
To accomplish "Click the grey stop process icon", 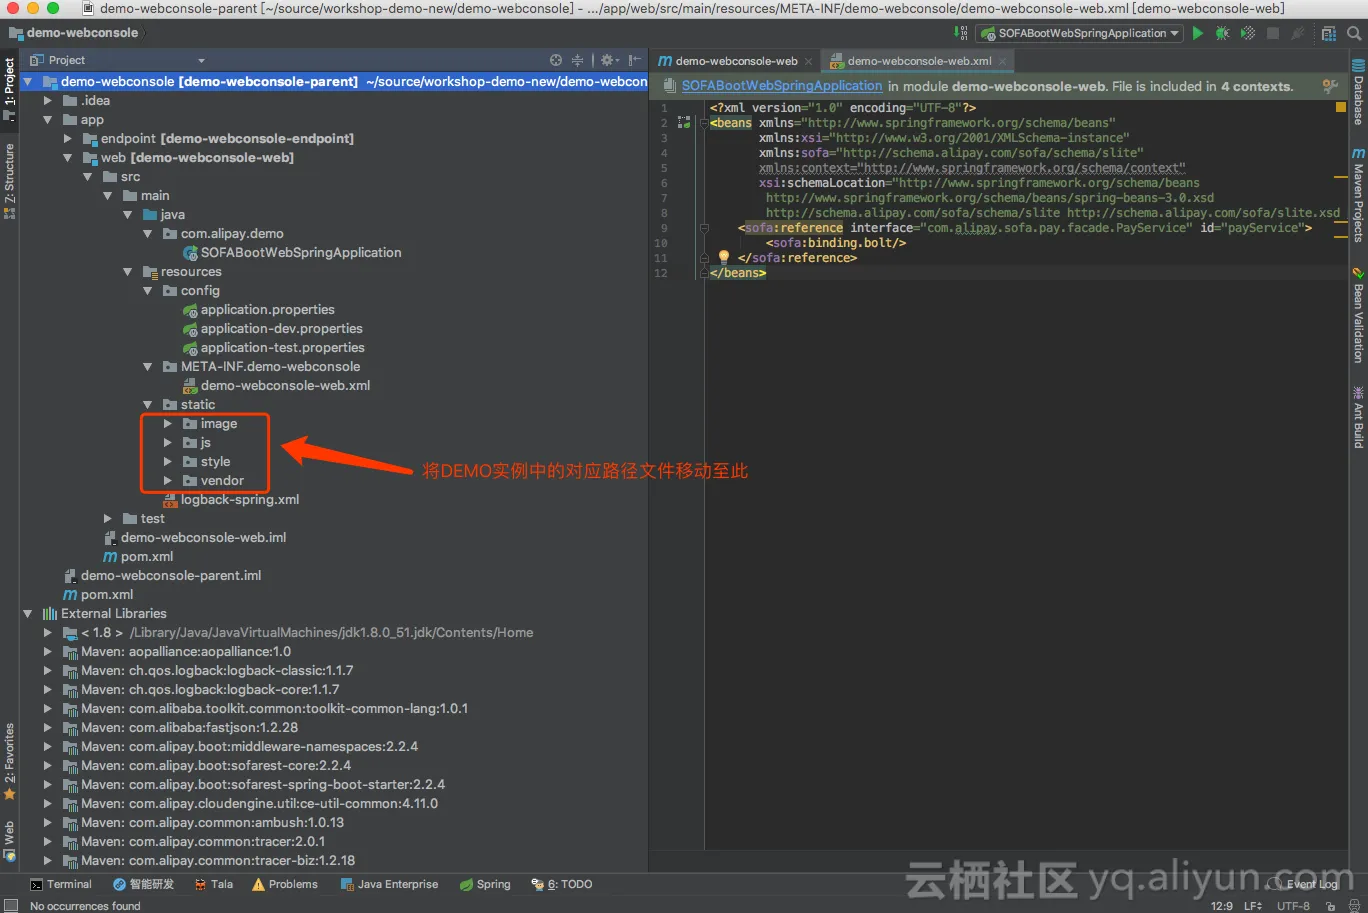I will pos(1273,33).
